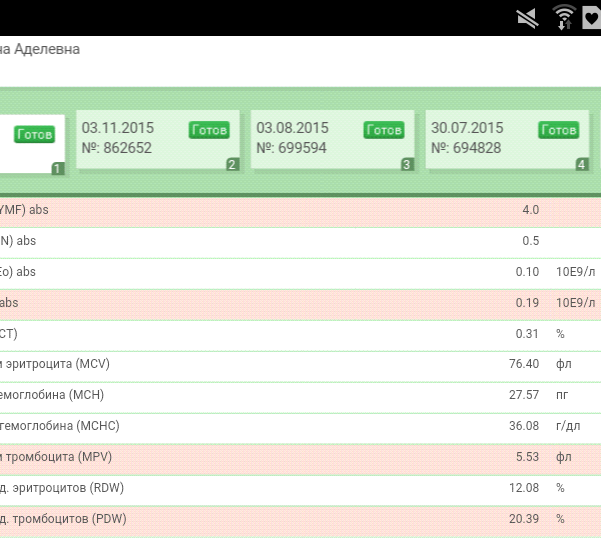Tap the Wi-Fi signal status icon
Screen dimensions: 601x540
pyautogui.click(x=563, y=17)
